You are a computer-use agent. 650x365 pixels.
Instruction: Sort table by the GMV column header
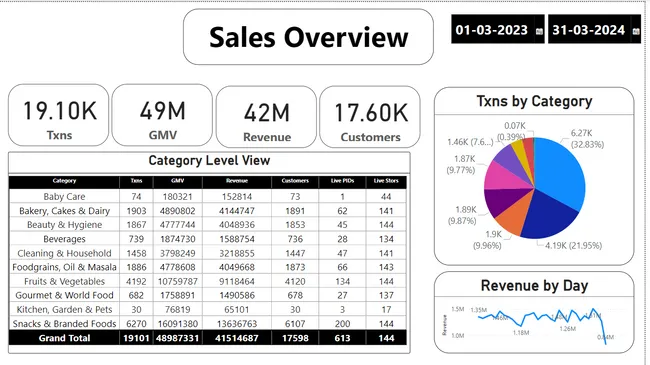click(178, 181)
